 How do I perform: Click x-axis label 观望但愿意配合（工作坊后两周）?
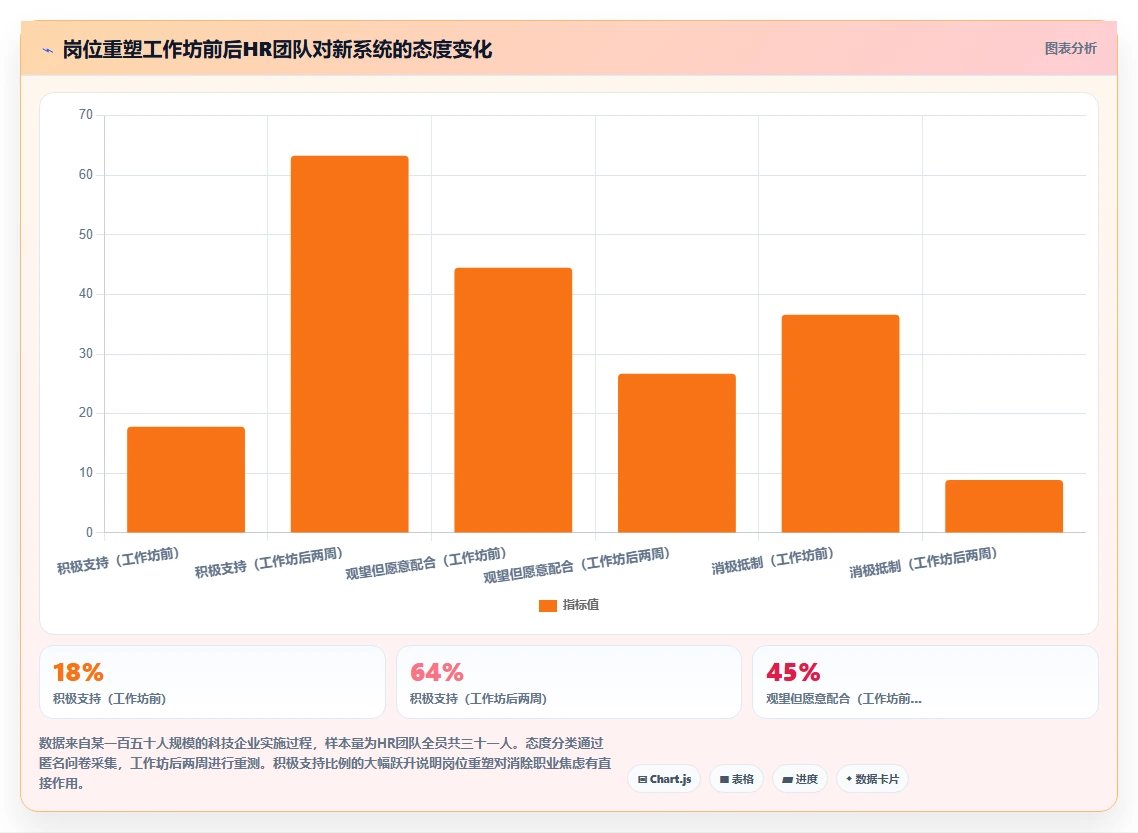coord(577,565)
